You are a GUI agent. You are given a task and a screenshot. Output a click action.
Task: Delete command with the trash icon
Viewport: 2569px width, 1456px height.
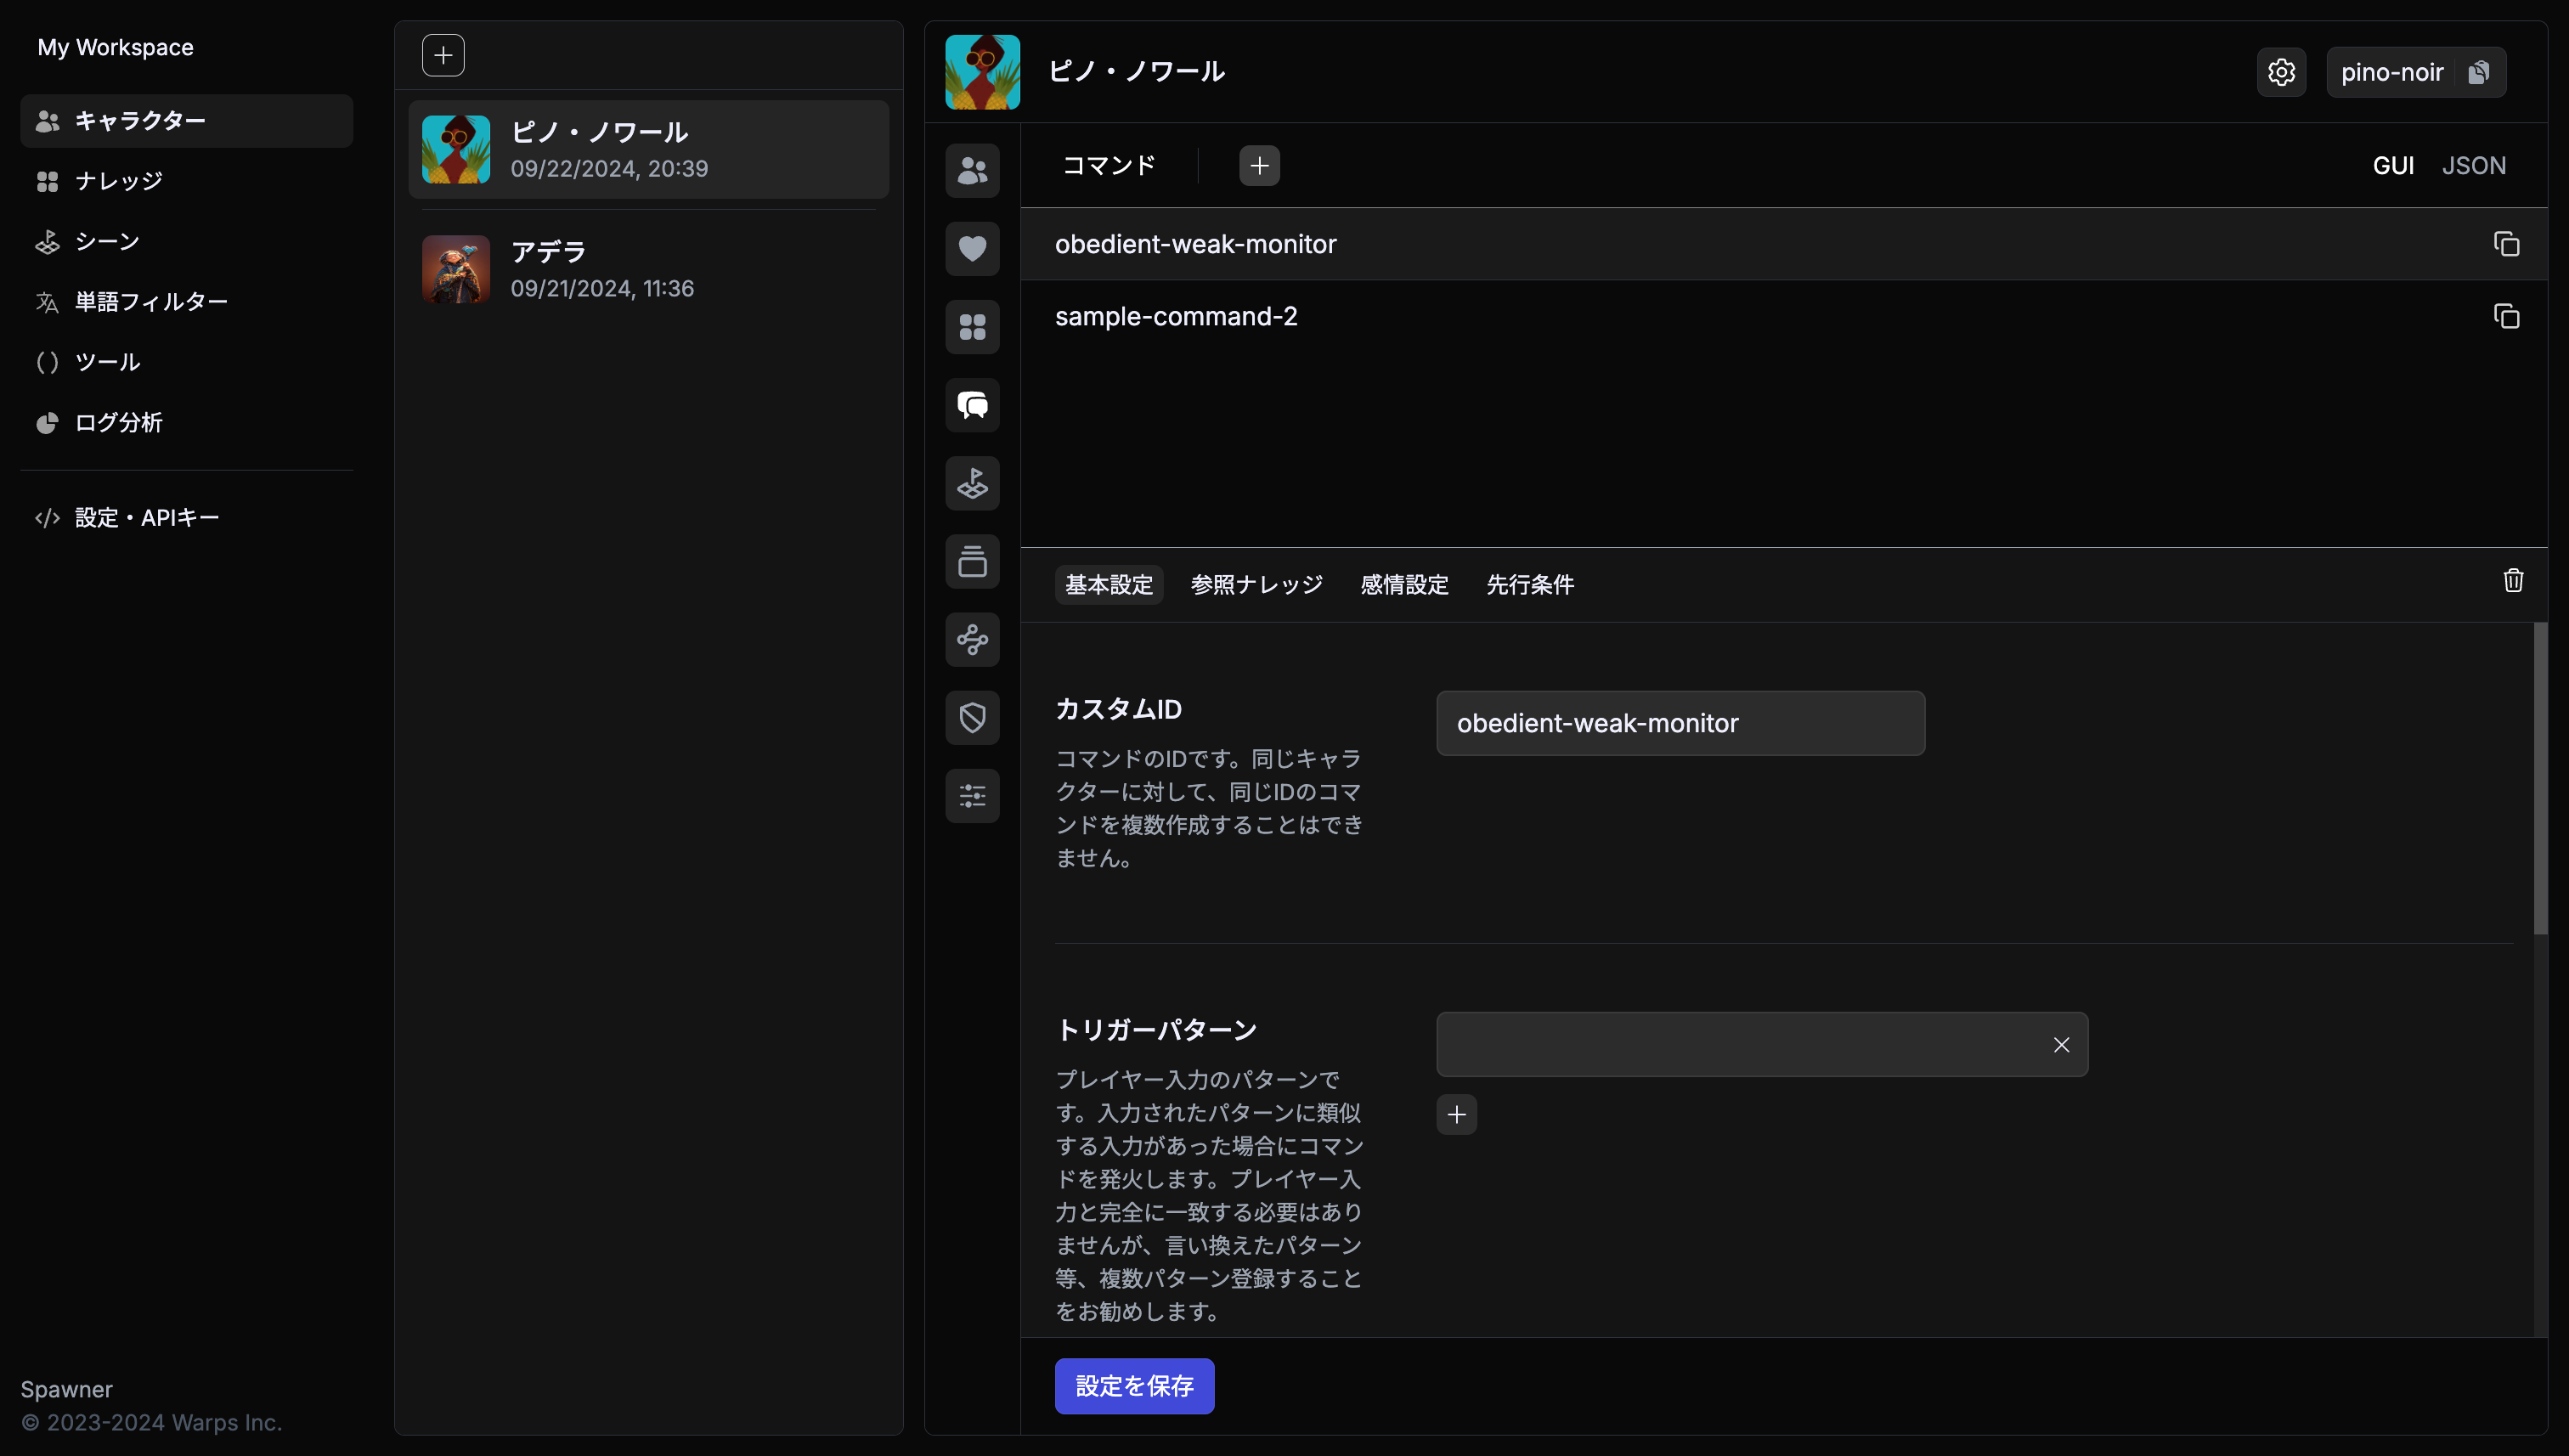2513,581
